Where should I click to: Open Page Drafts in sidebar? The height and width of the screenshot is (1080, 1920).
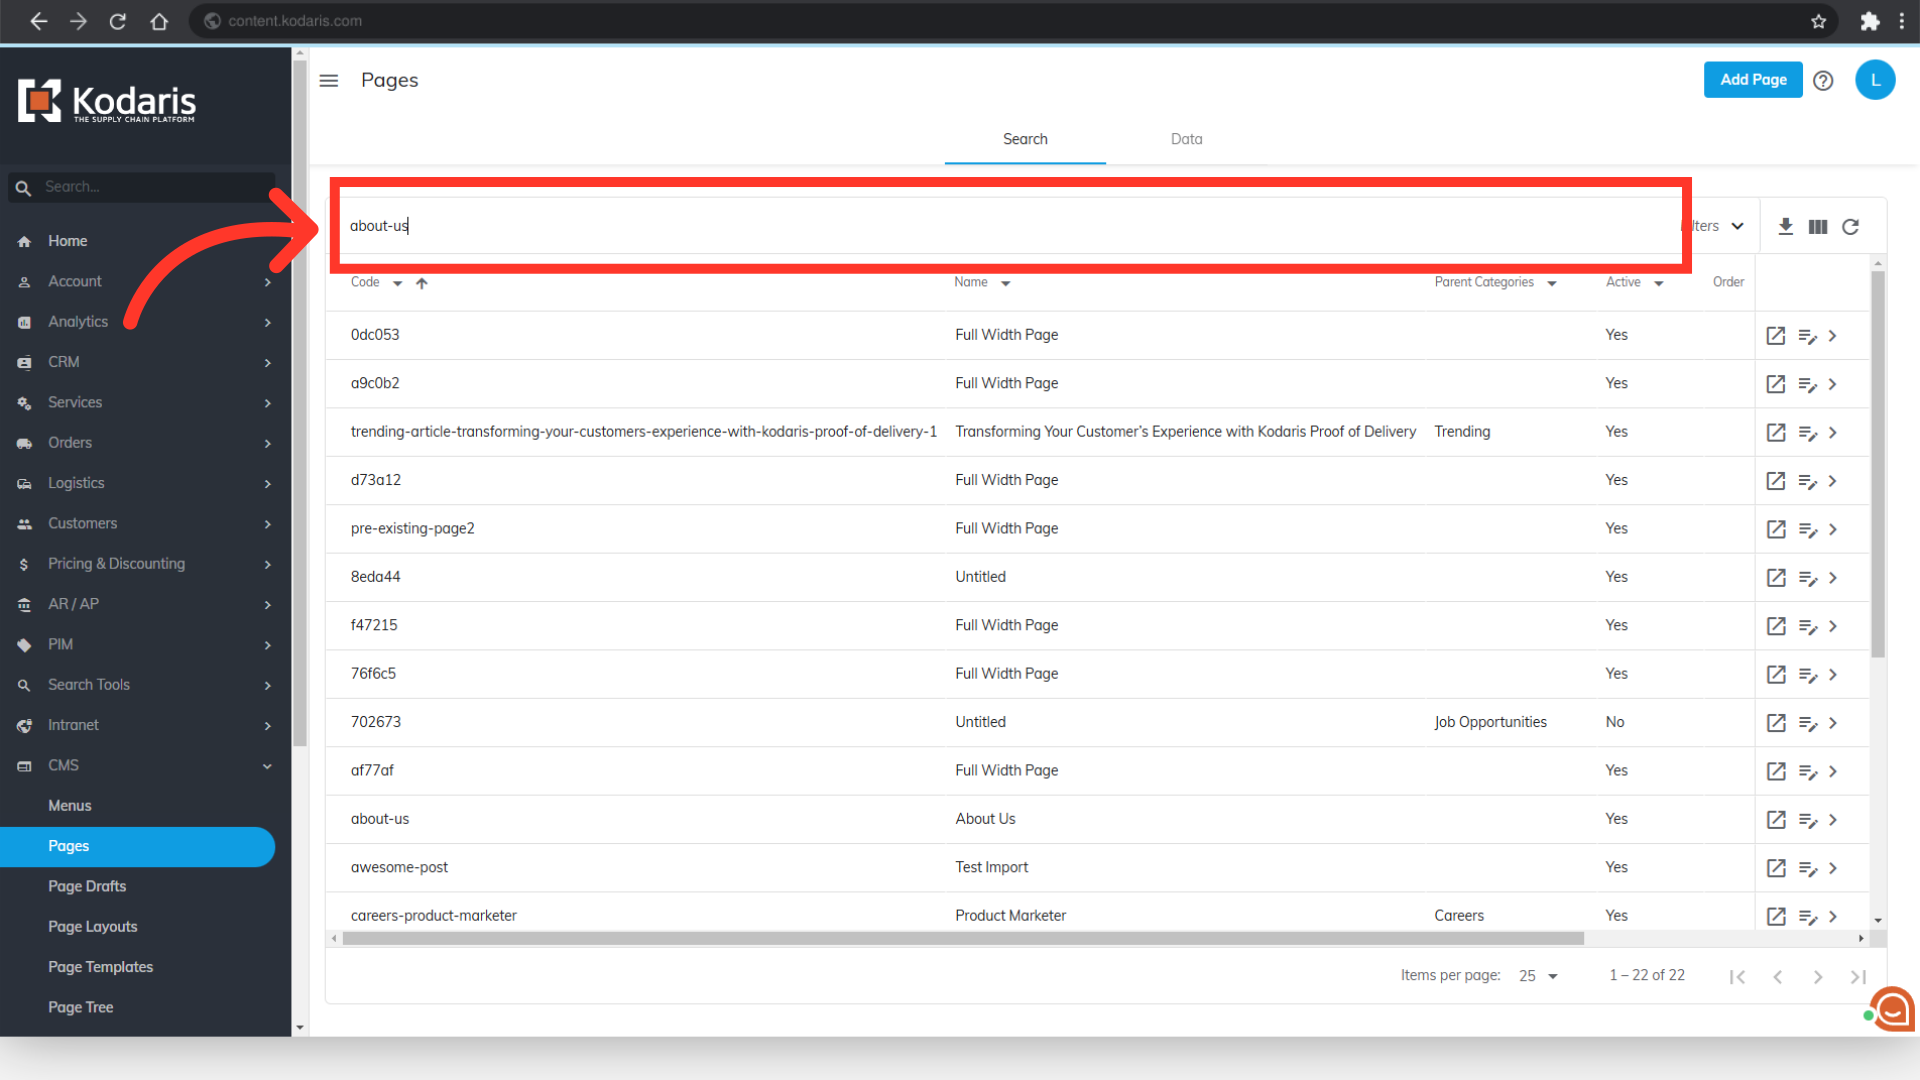(x=87, y=886)
